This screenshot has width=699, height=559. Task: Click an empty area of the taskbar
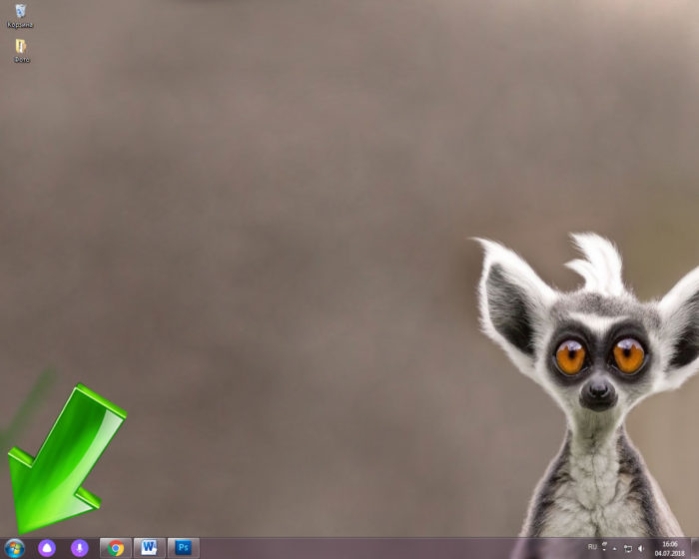click(x=379, y=548)
